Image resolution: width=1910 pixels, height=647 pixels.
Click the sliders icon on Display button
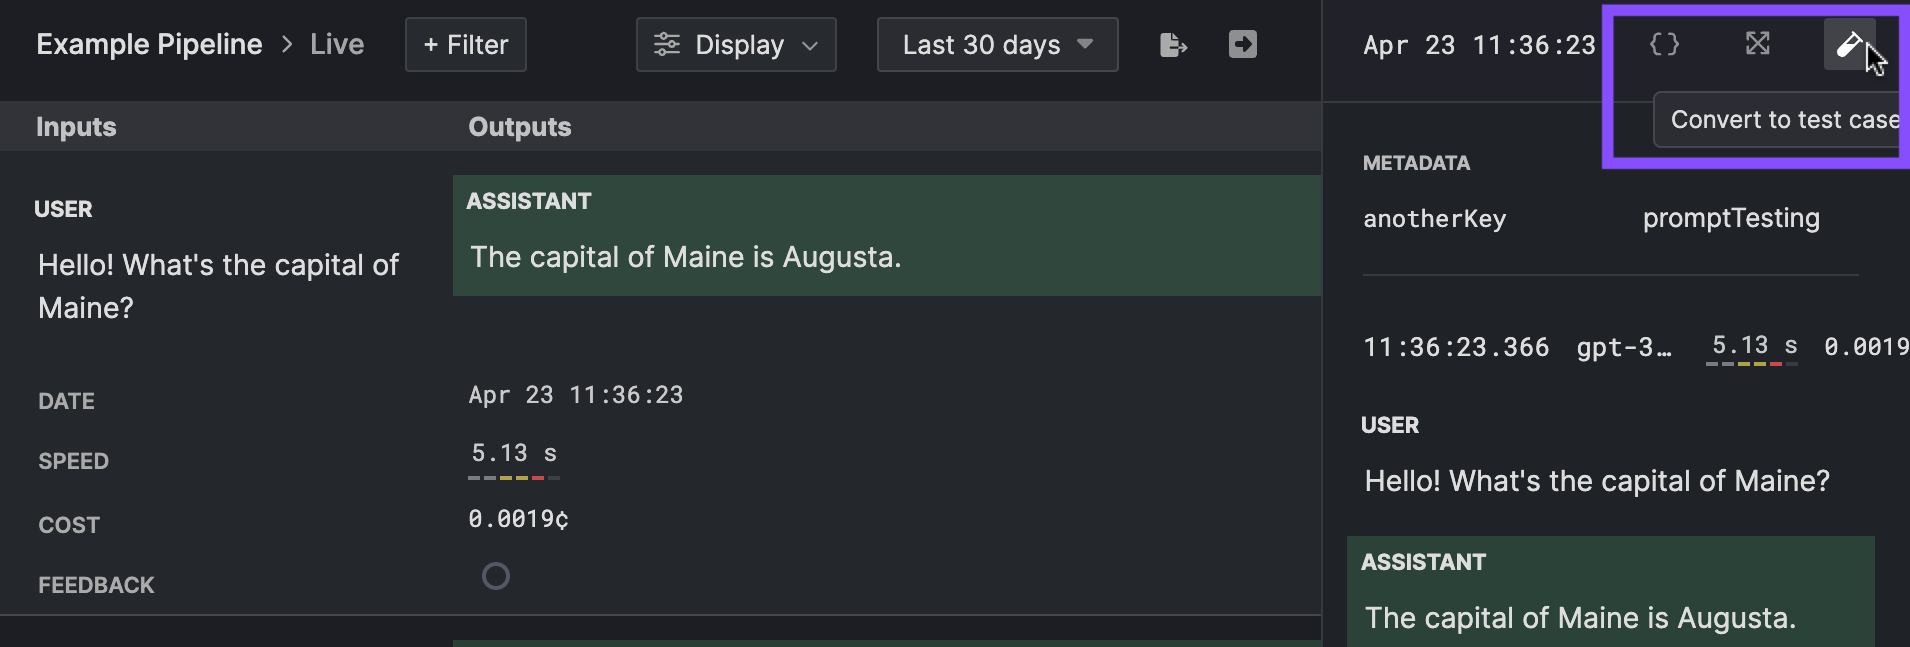coord(667,45)
